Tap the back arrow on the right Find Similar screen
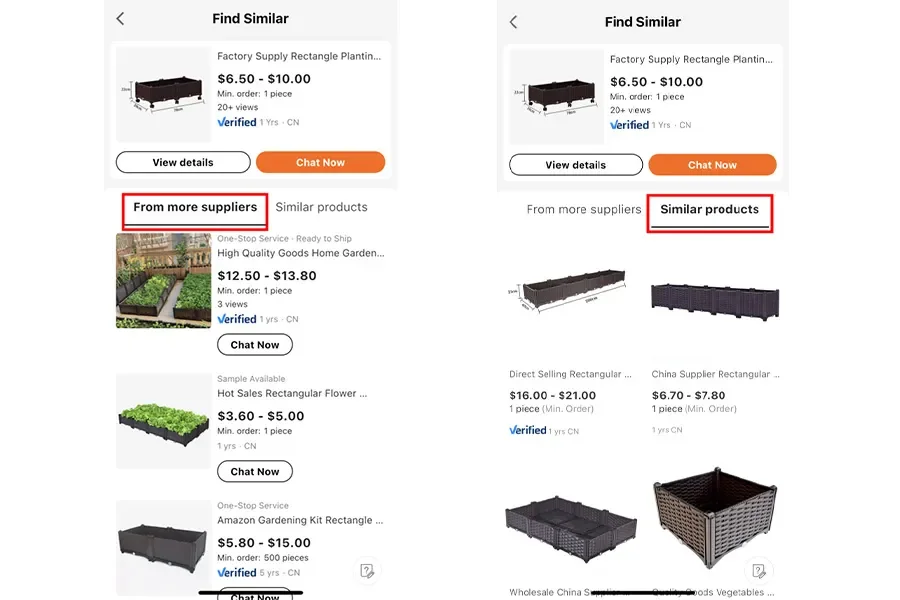 [x=513, y=22]
